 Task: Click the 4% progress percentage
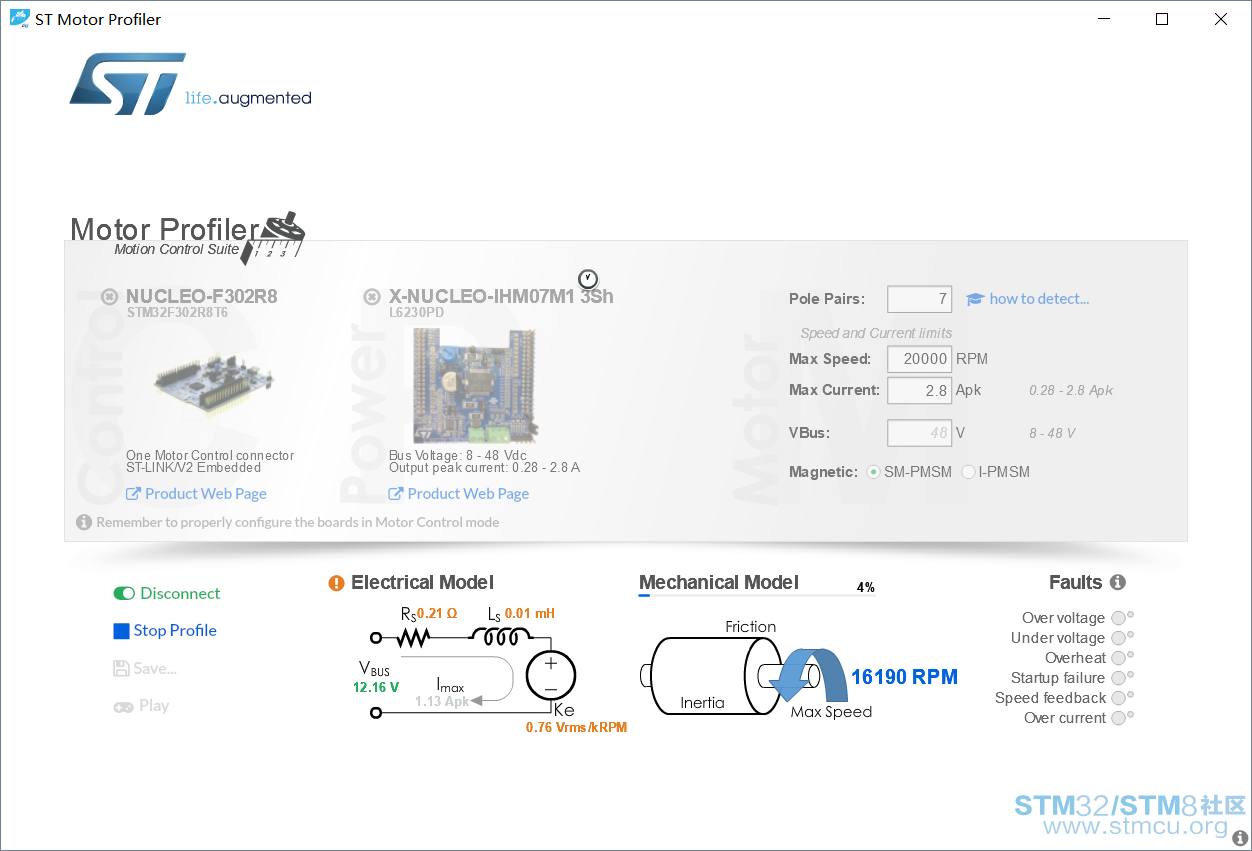[x=866, y=588]
